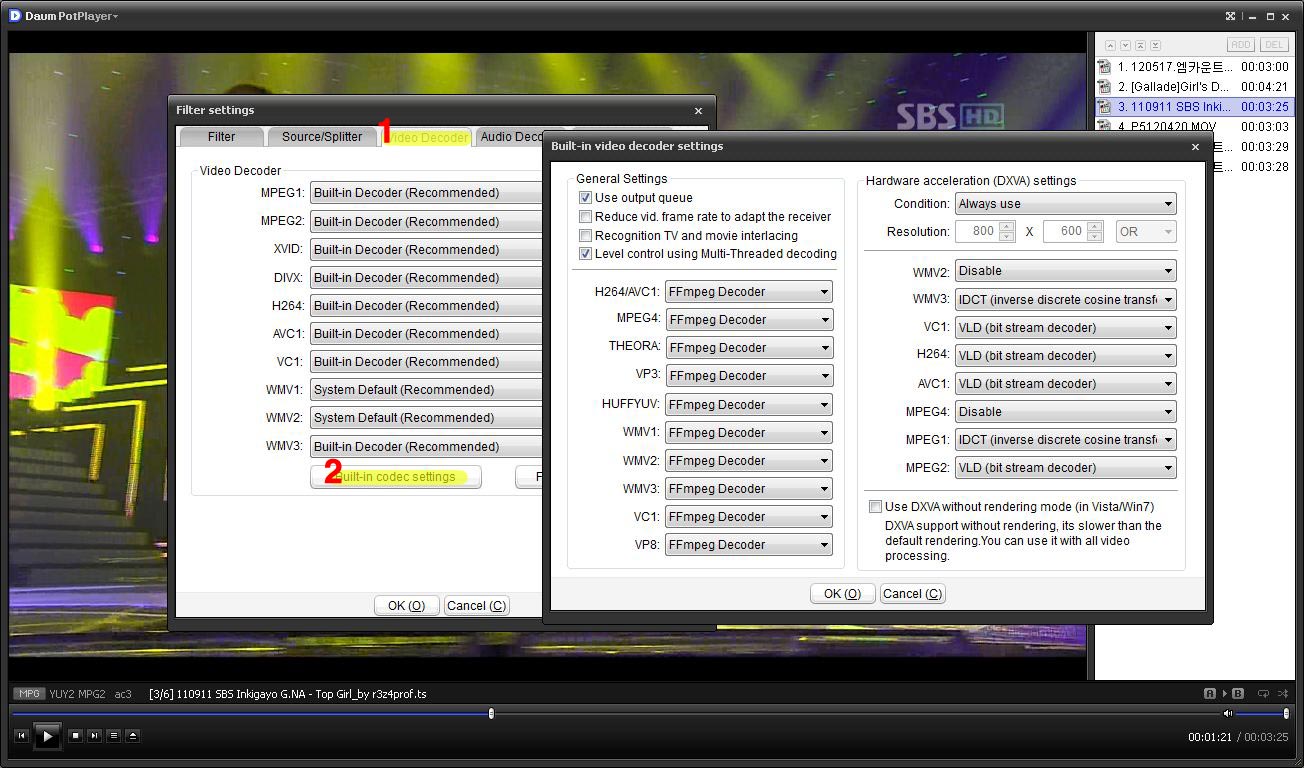Move playlist item to top
This screenshot has height=768, width=1304.
(1140, 45)
